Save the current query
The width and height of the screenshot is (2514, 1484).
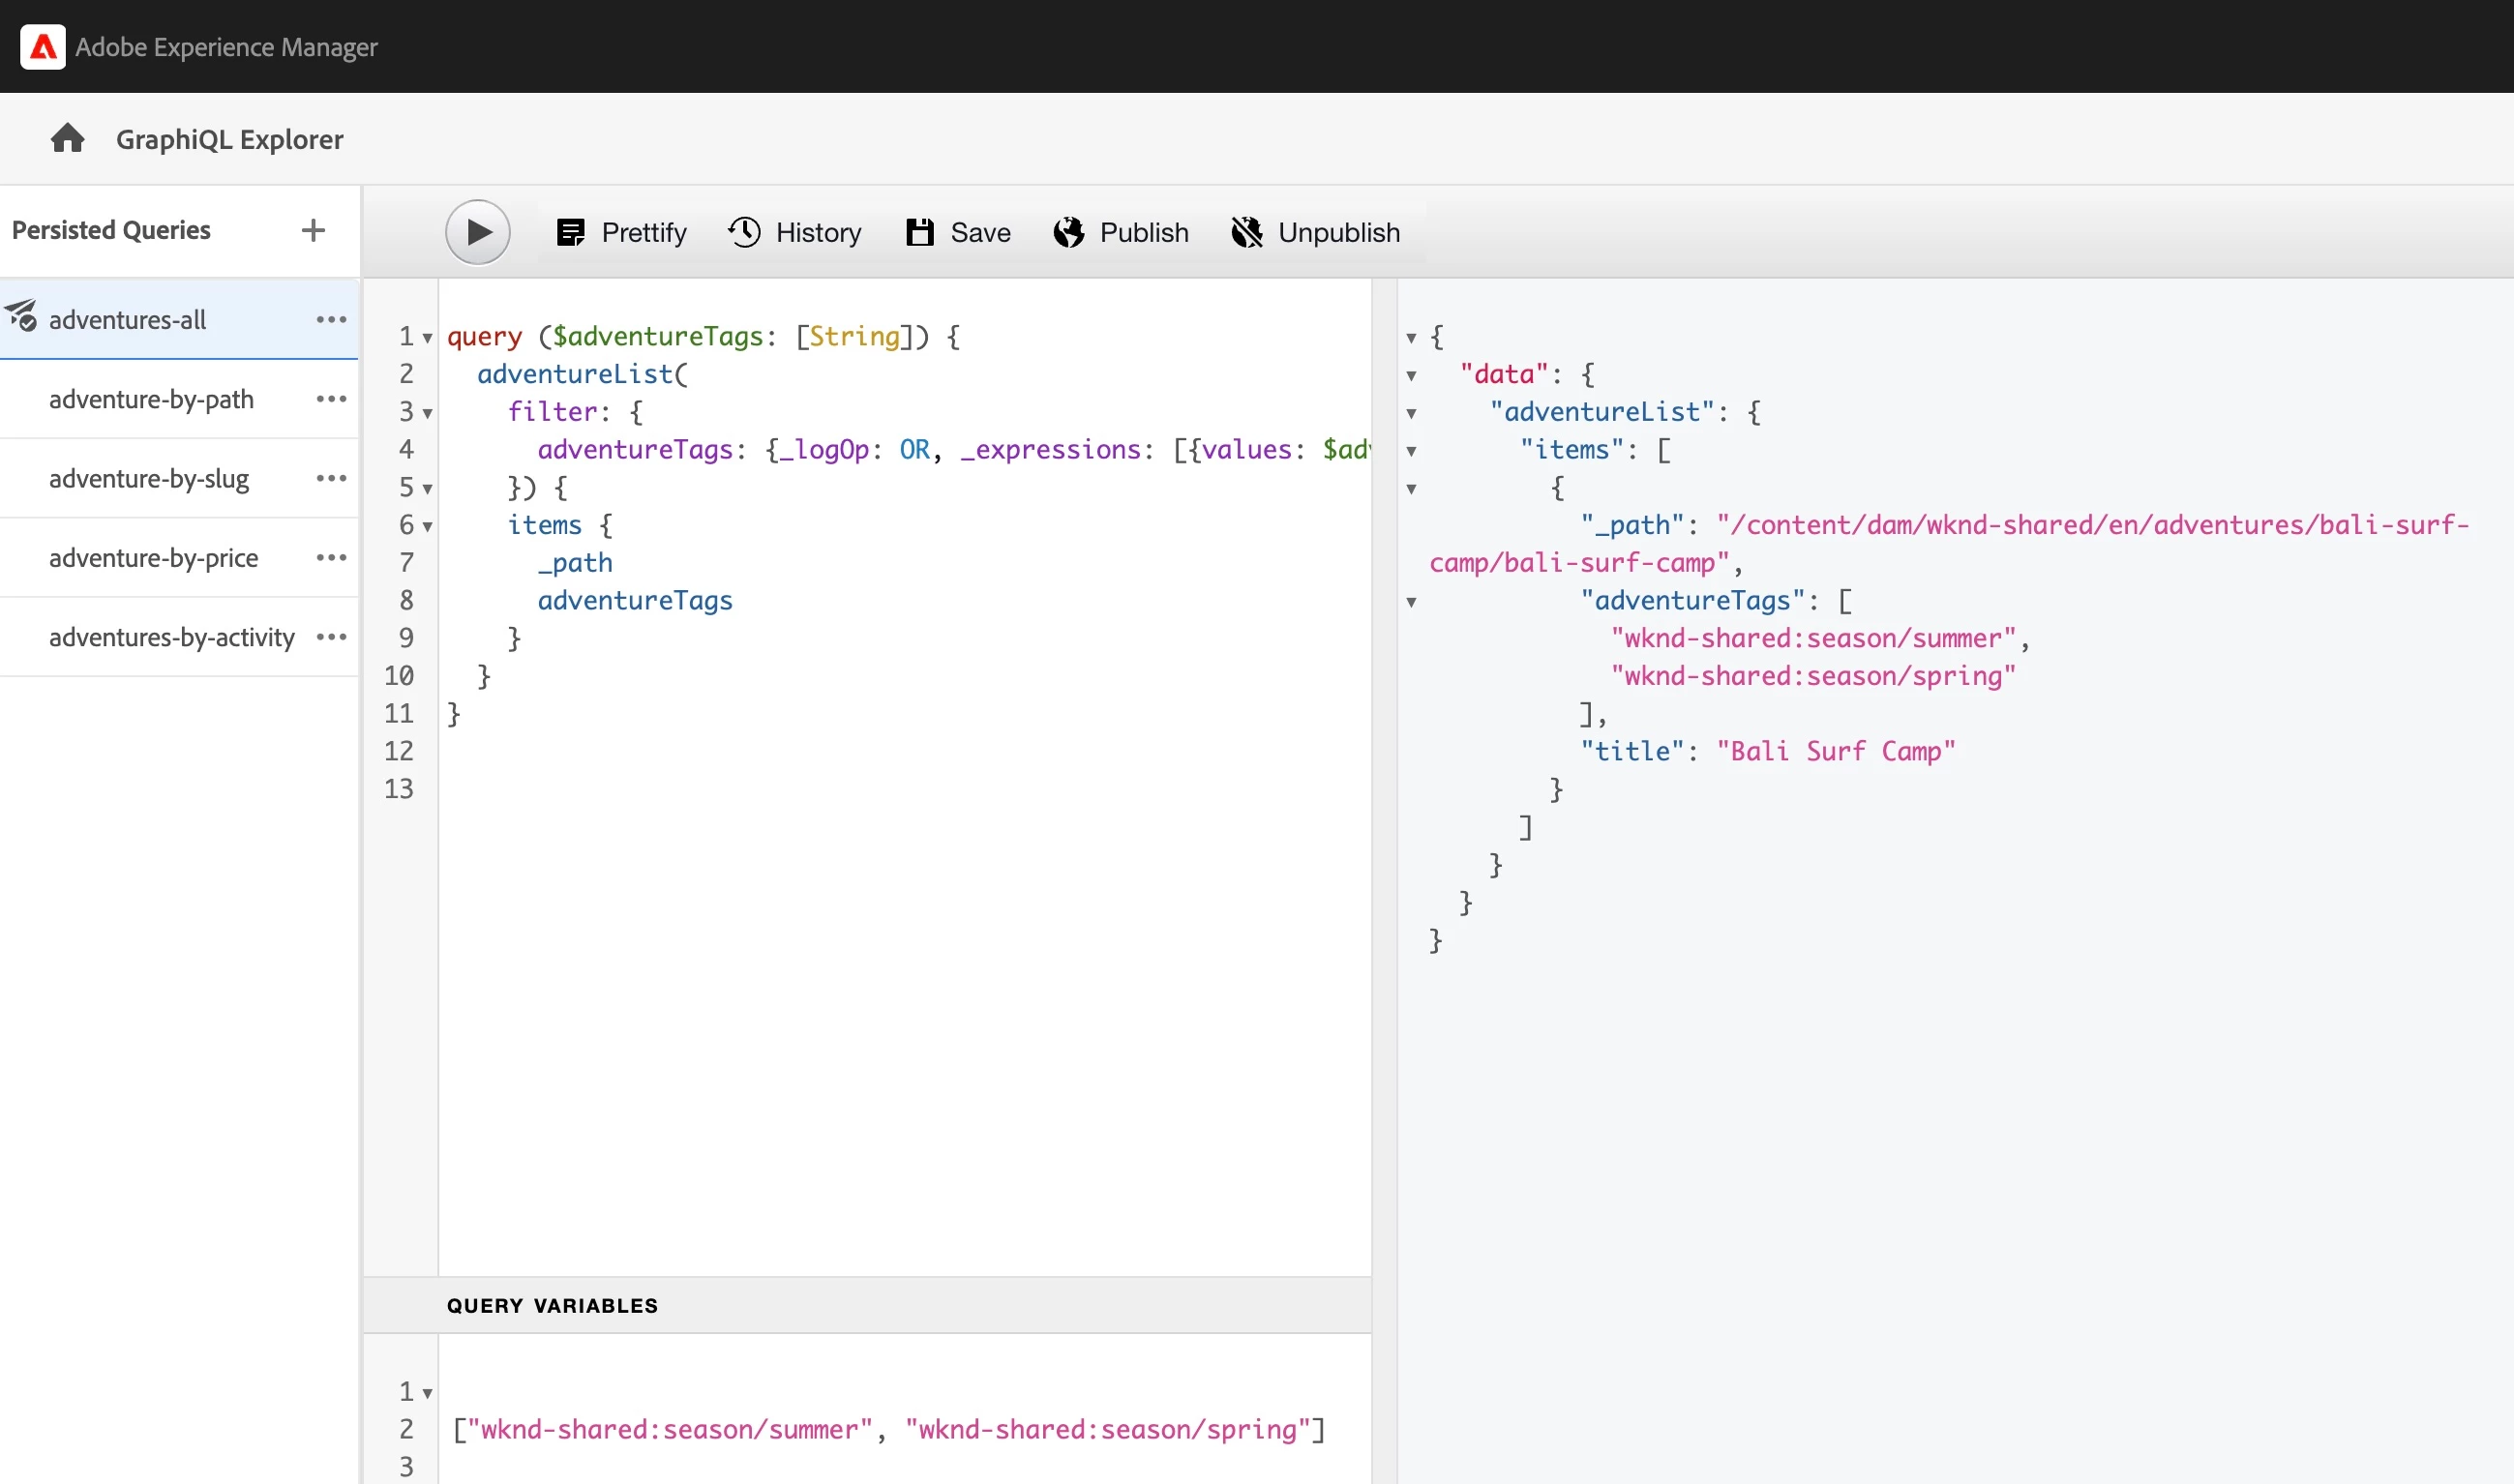(x=958, y=232)
